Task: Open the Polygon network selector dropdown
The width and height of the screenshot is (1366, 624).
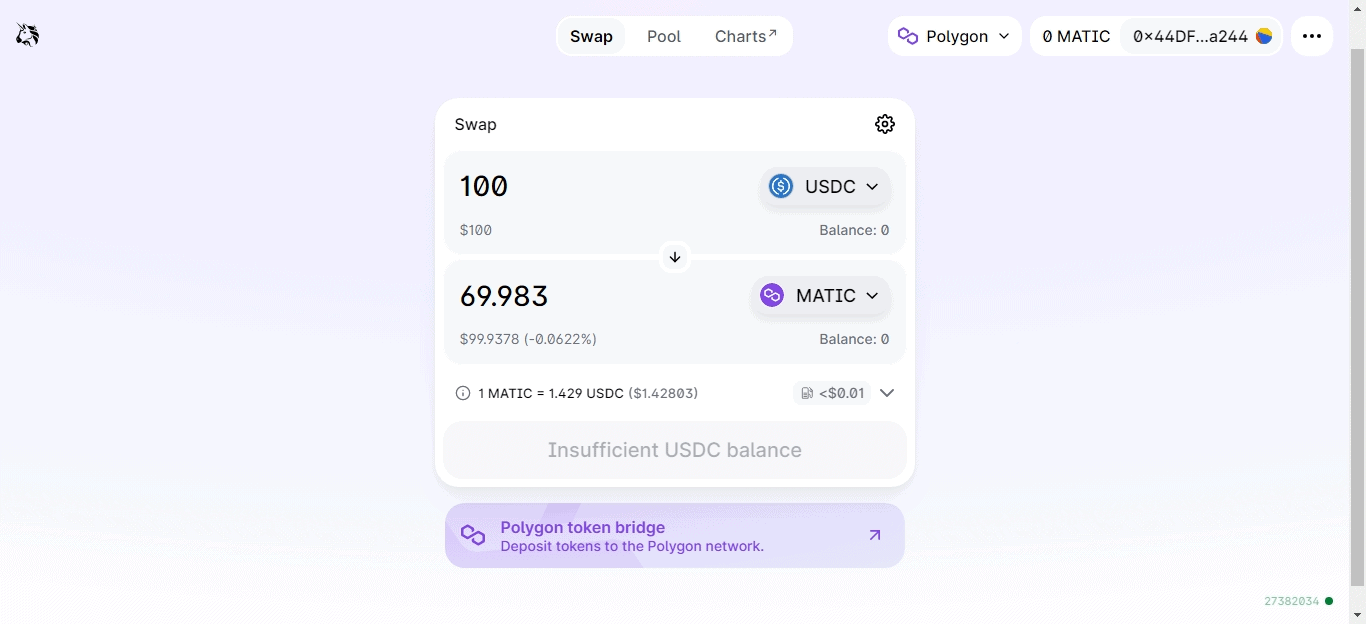Action: 955,36
